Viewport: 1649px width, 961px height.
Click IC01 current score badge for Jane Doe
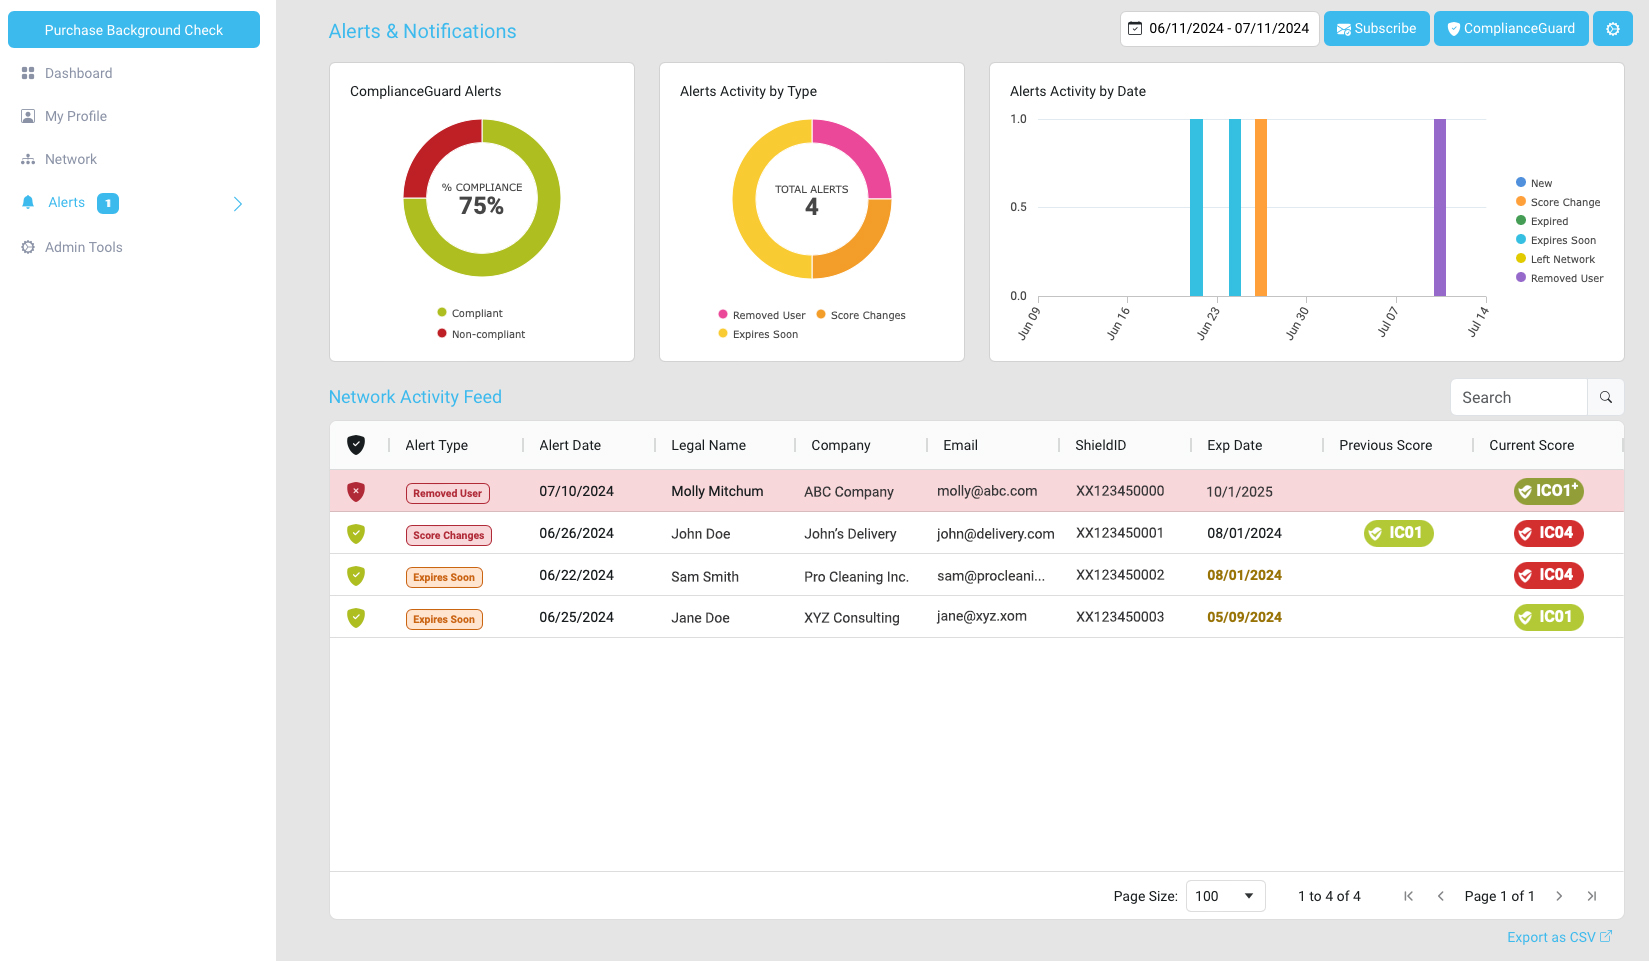pyautogui.click(x=1548, y=617)
